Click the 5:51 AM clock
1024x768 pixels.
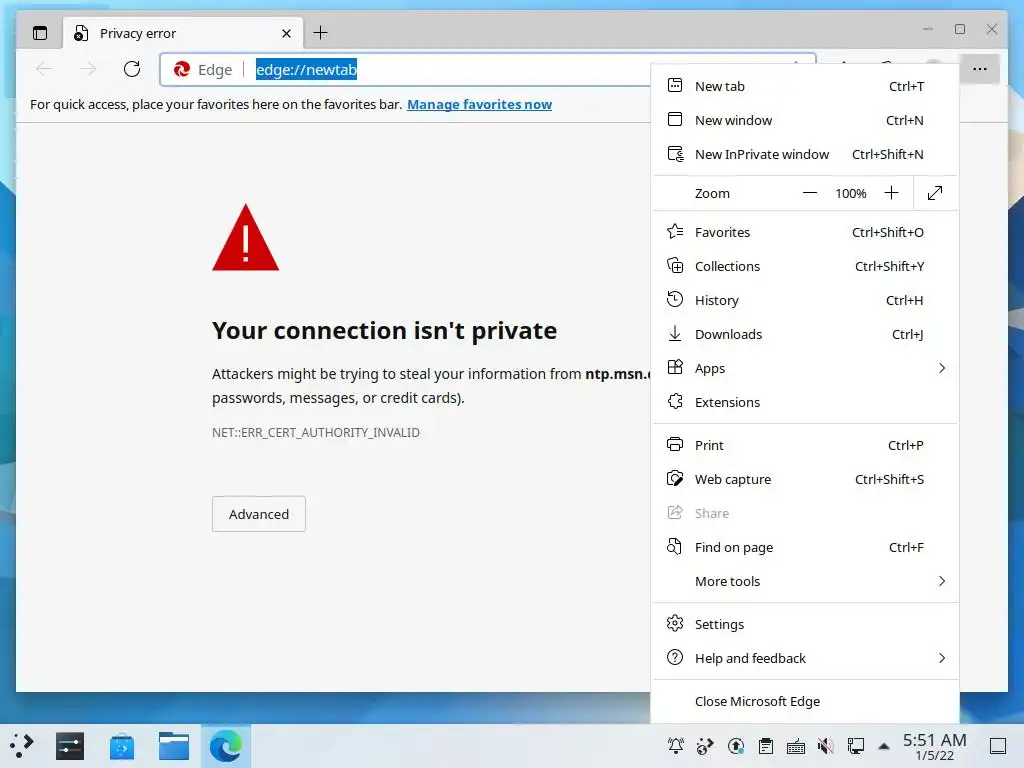tap(935, 740)
